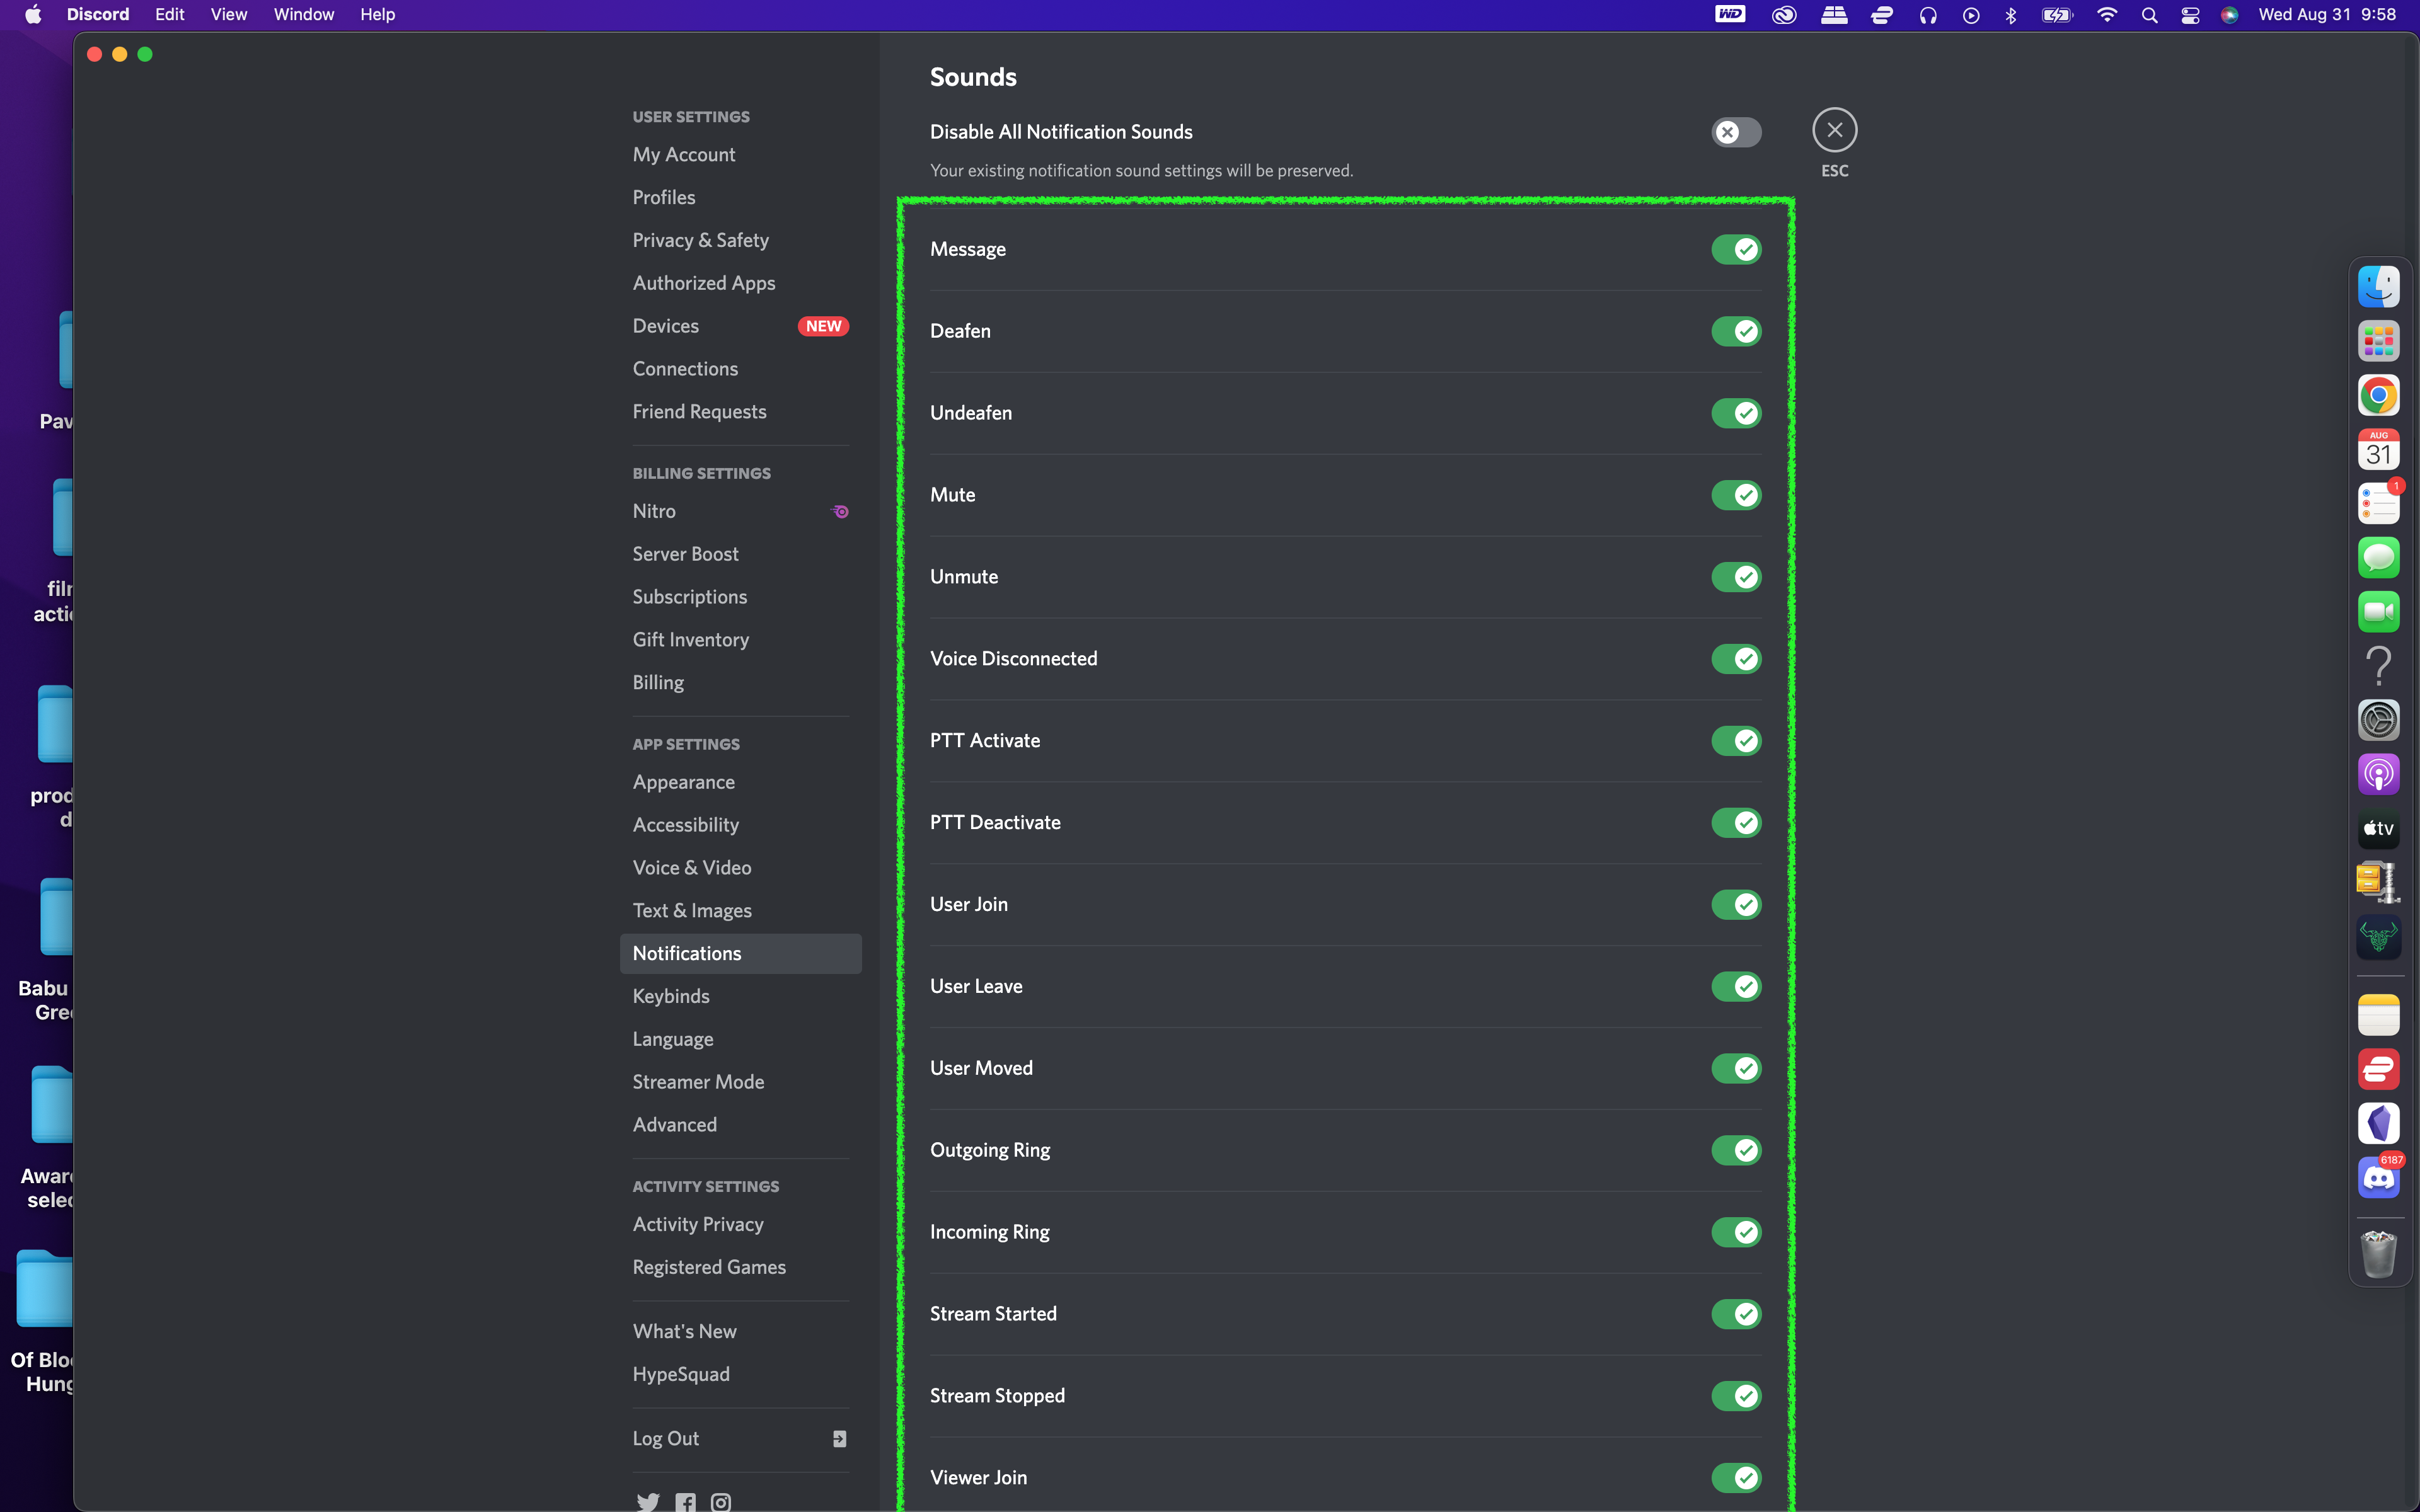Click the Facebook icon in settings sidebar
The height and width of the screenshot is (1512, 2420).
tap(685, 1501)
